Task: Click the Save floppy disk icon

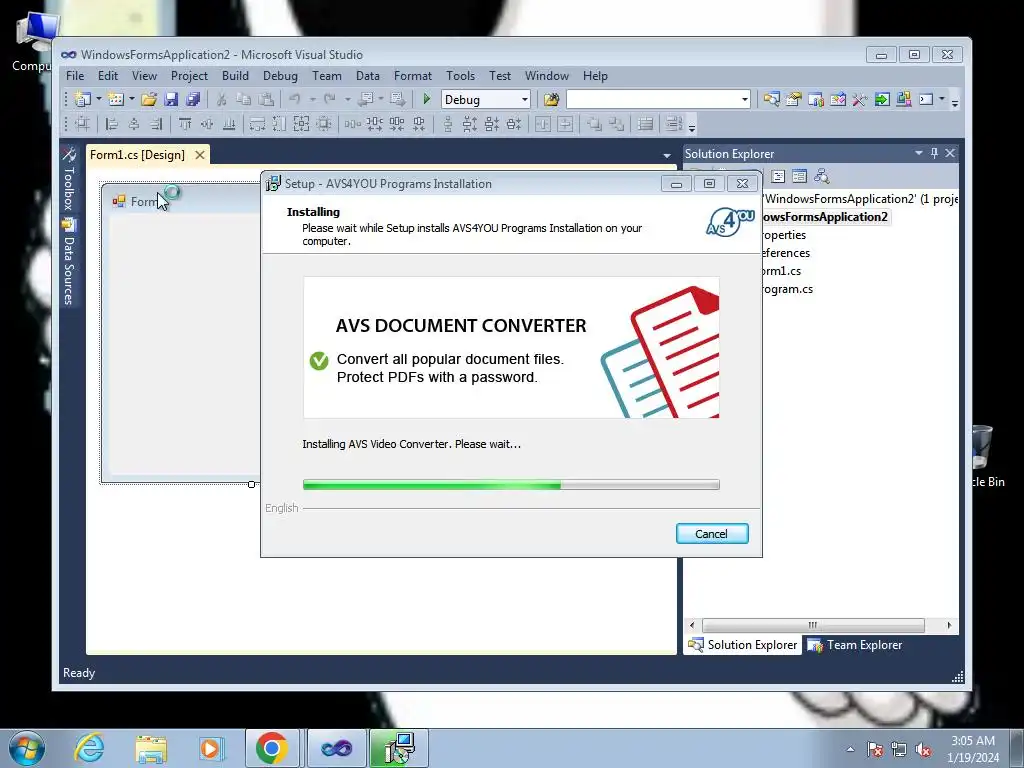Action: 171,99
